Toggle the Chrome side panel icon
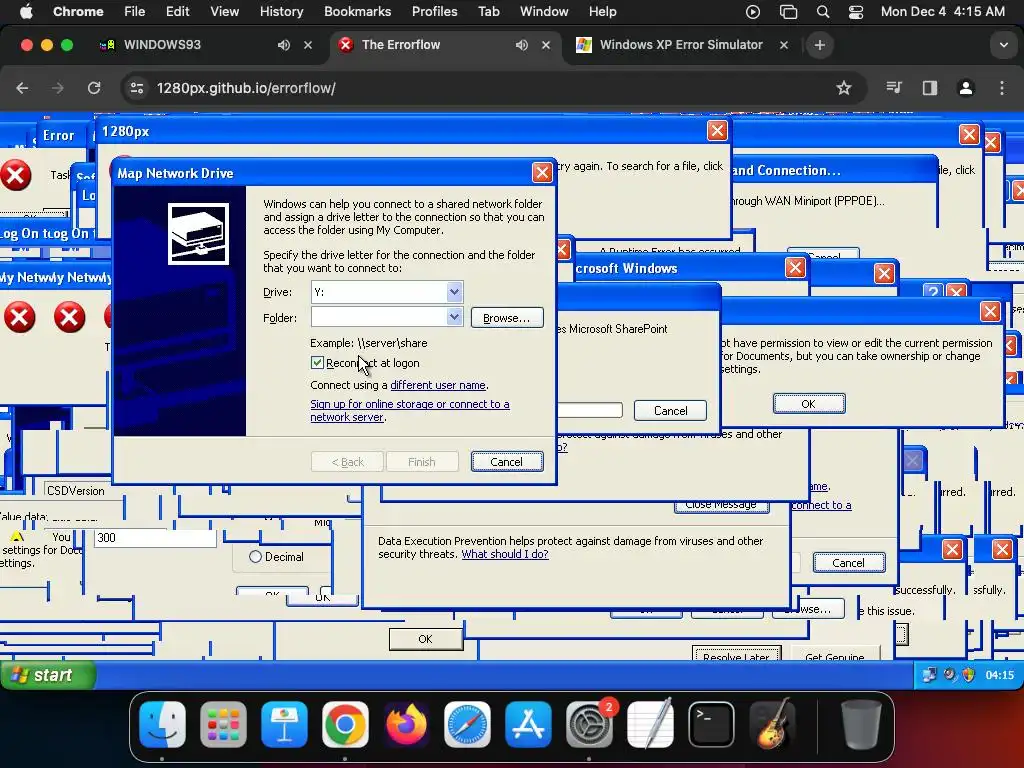The image size is (1024, 768). tap(929, 88)
